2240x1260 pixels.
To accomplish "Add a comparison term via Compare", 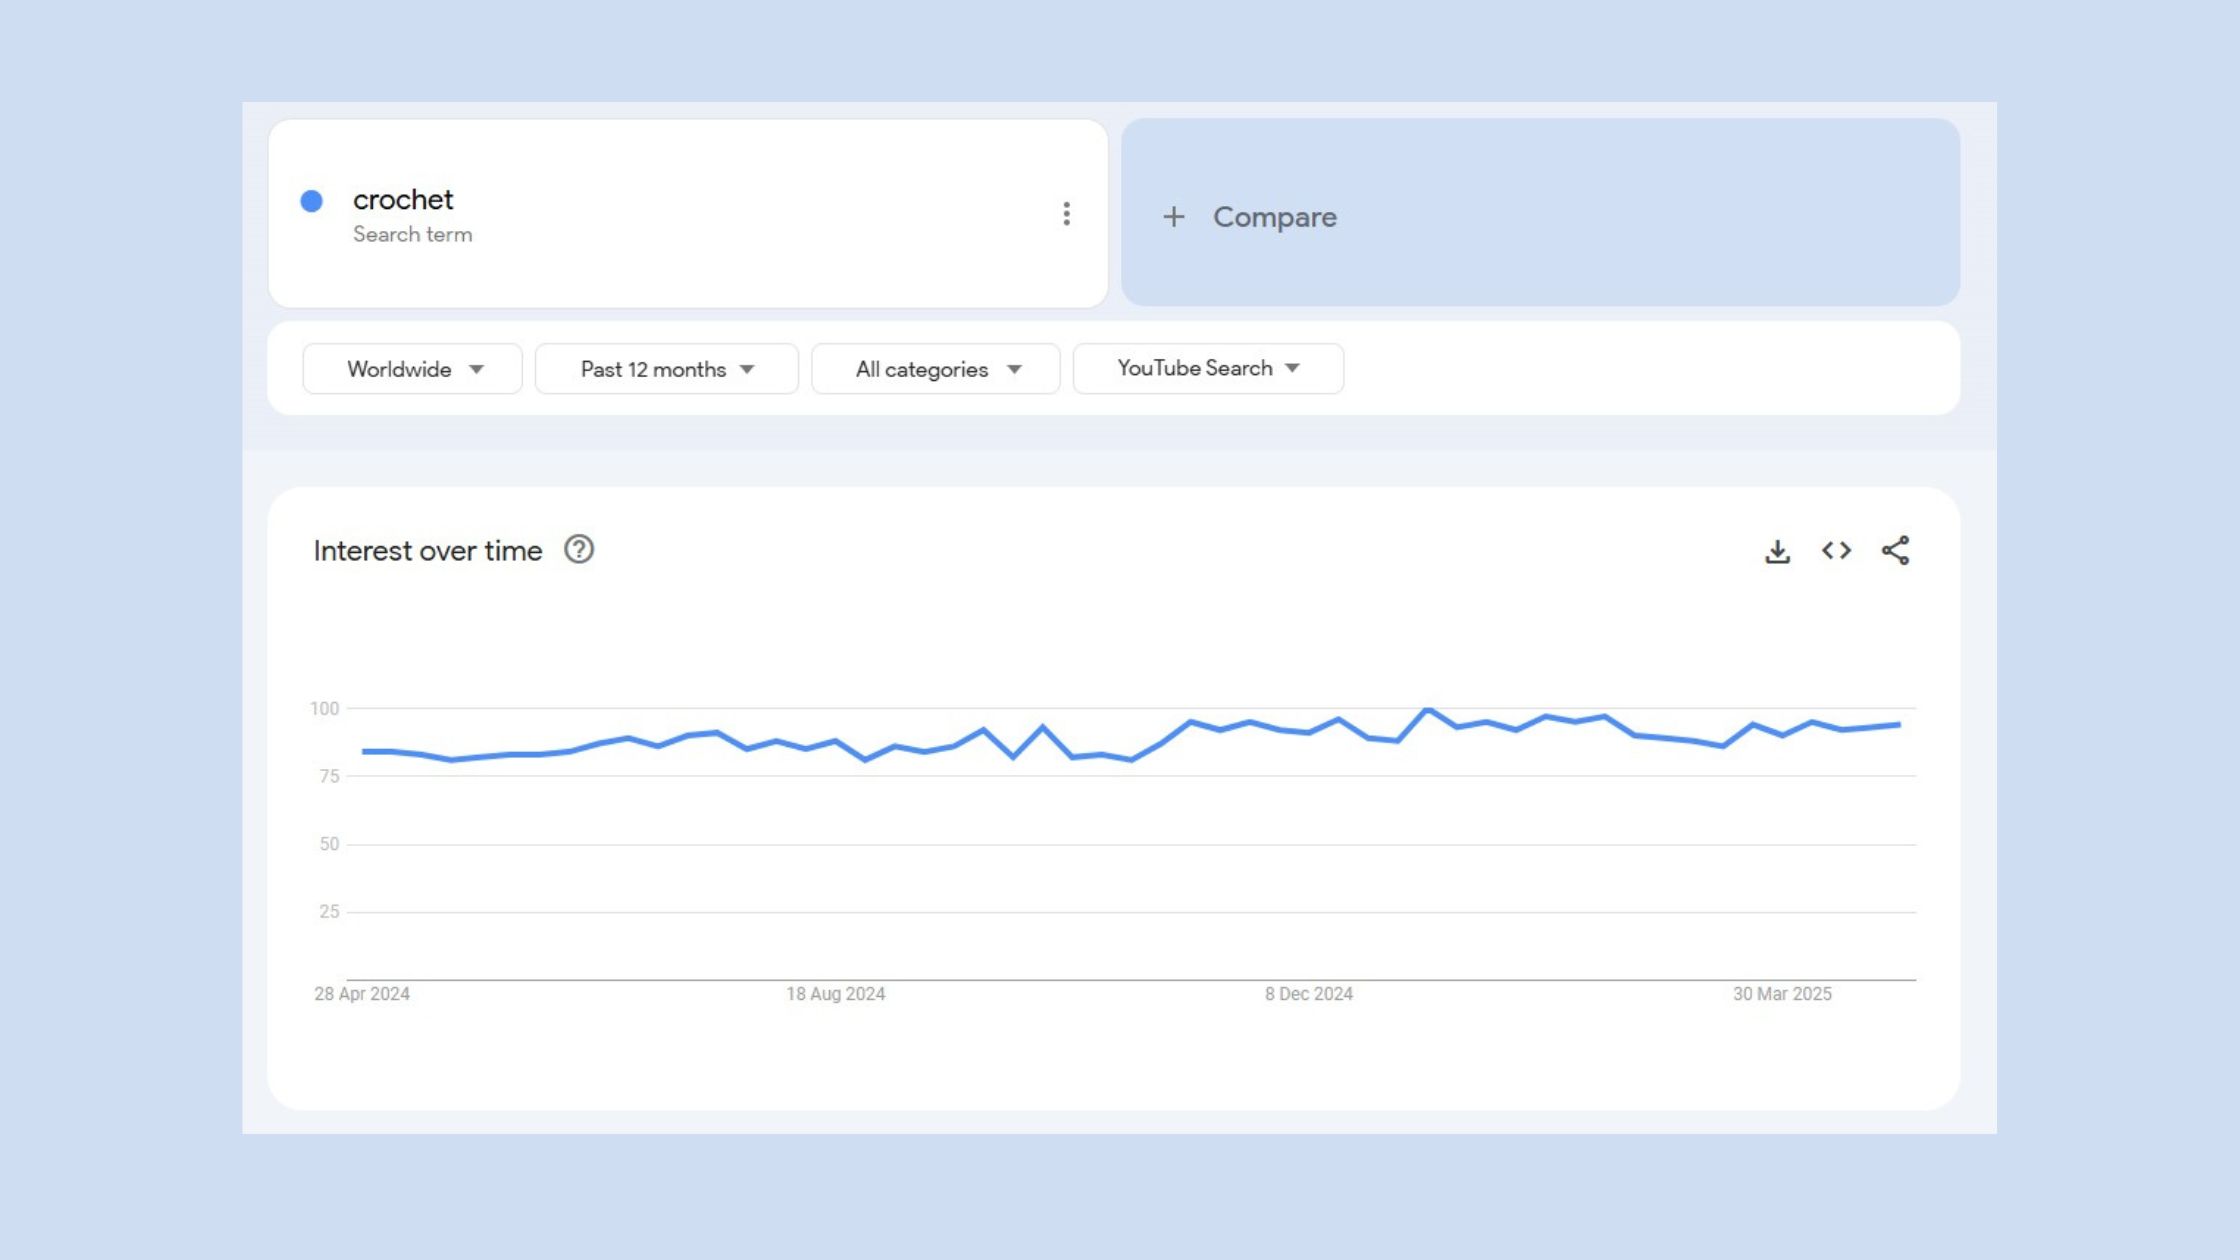I will [1540, 213].
